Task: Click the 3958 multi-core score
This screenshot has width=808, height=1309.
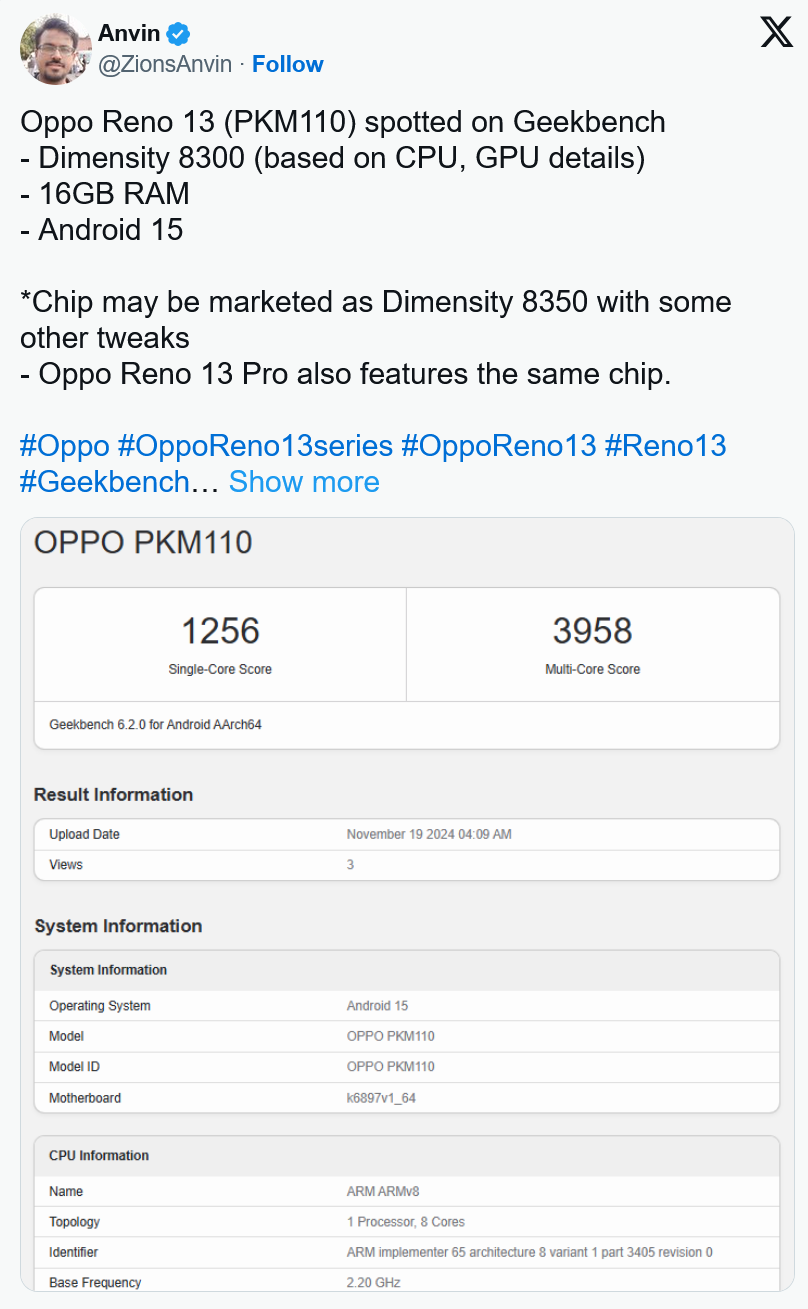Action: [592, 631]
